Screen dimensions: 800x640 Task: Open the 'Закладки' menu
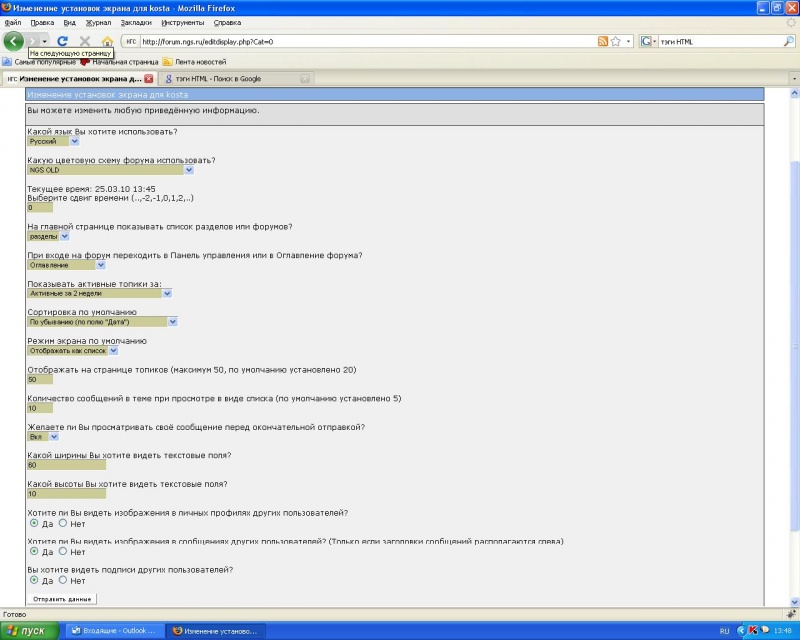coord(136,21)
